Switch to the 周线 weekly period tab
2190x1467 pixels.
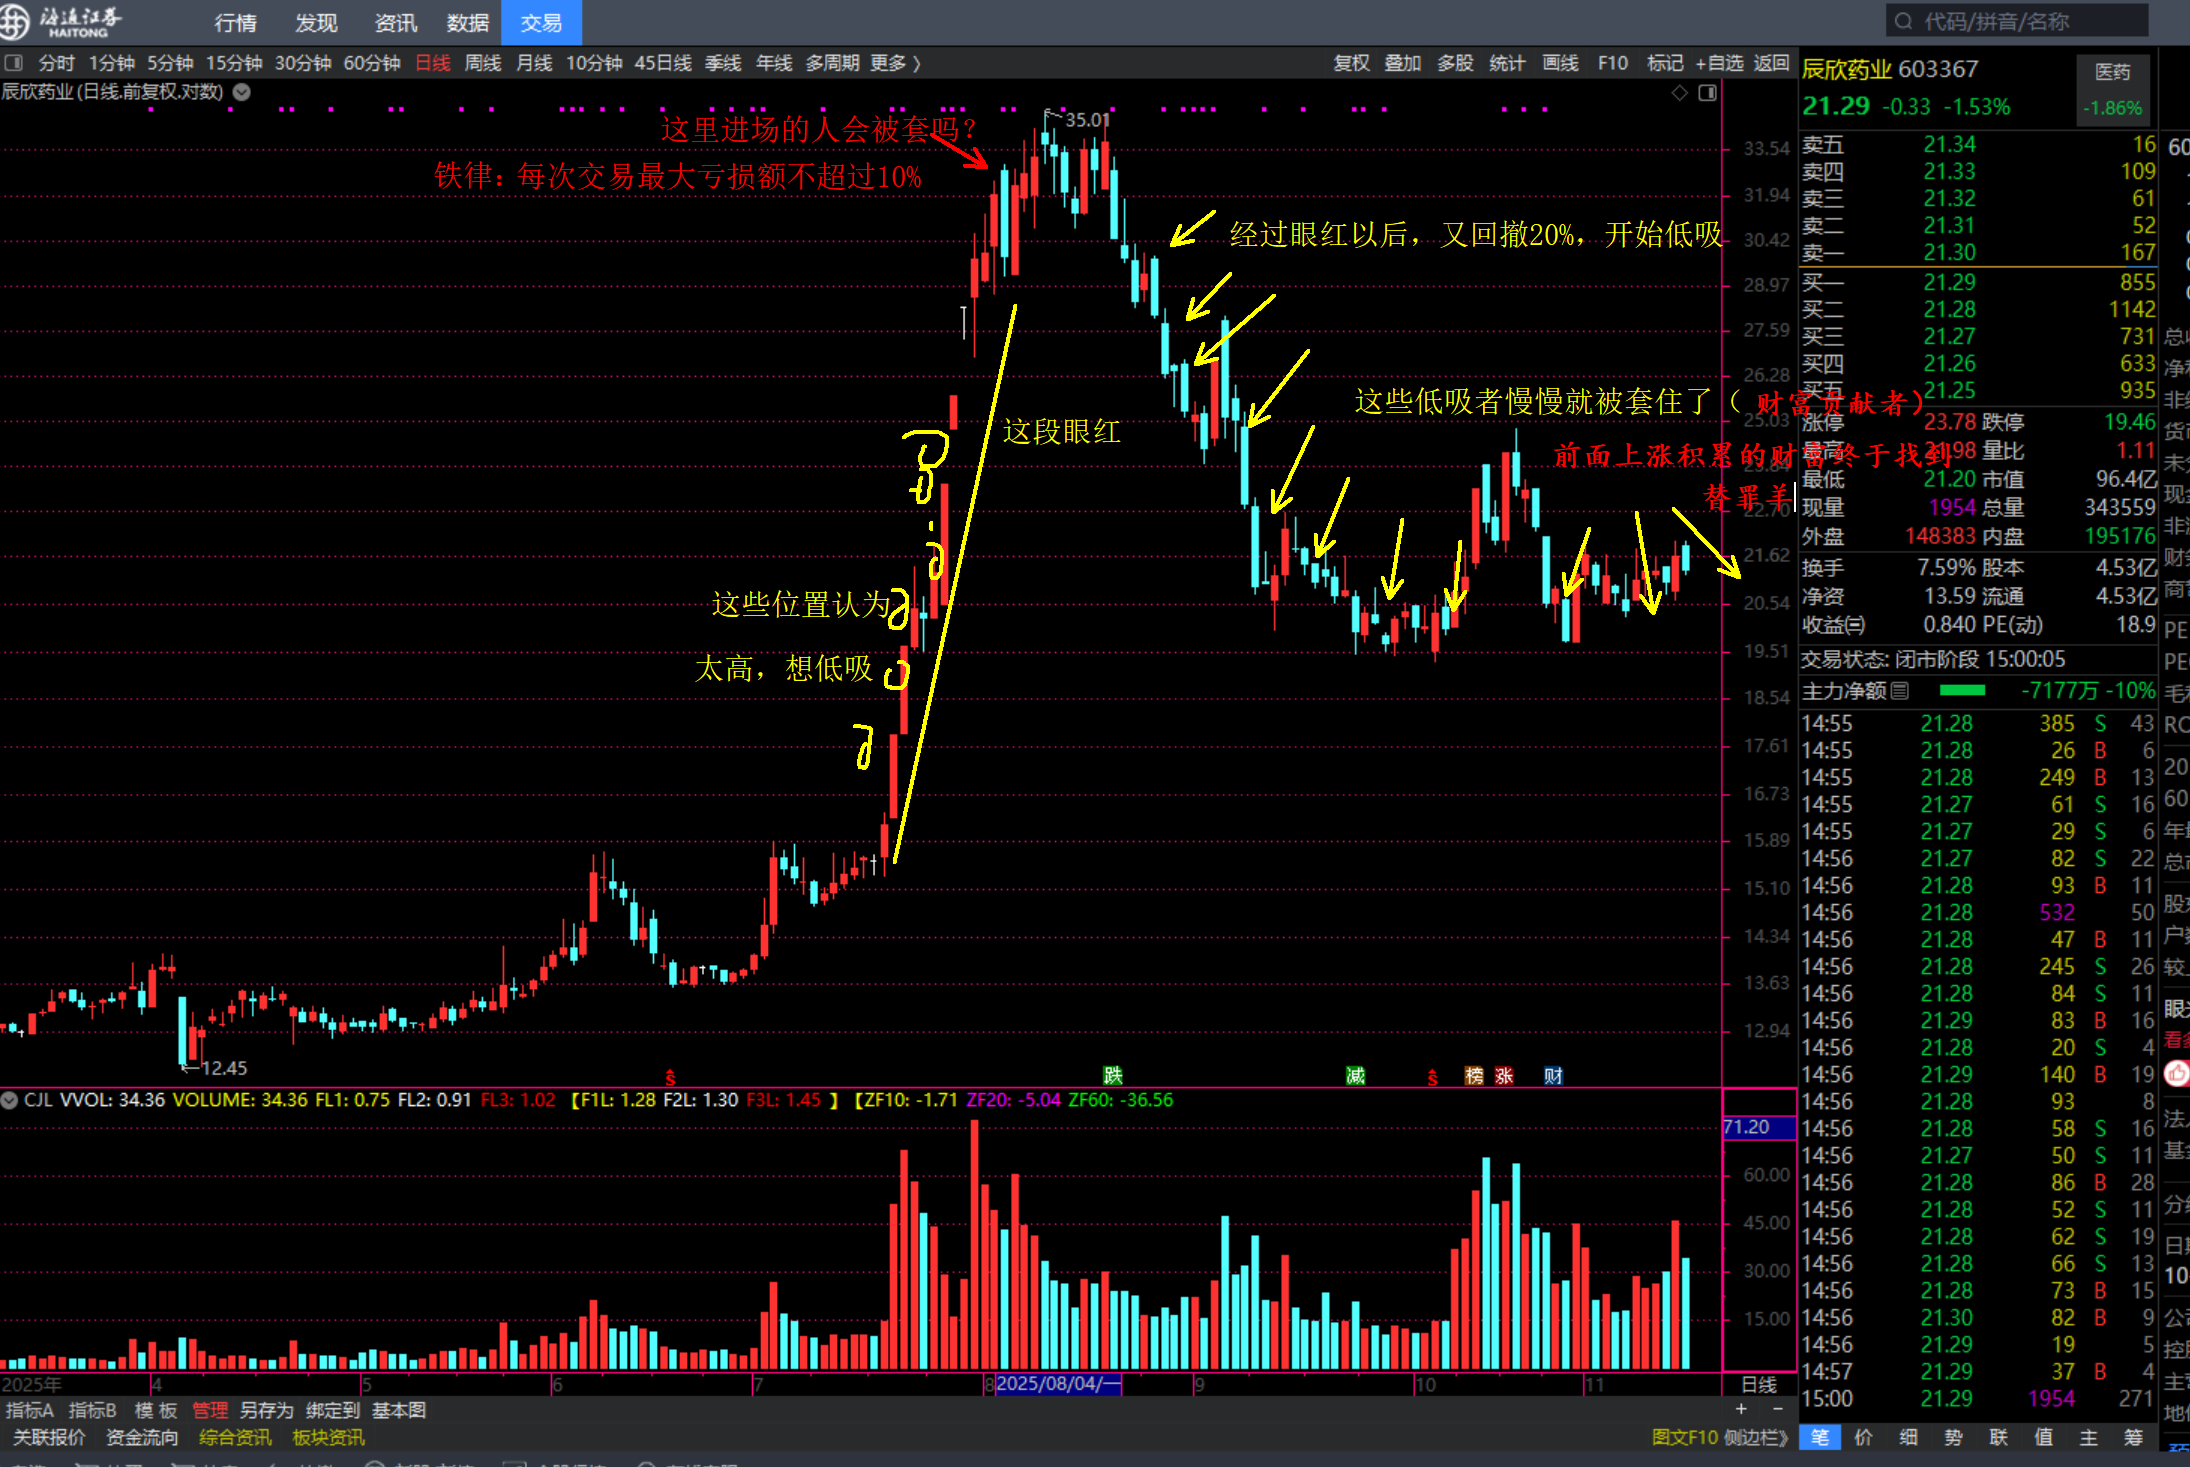[483, 63]
